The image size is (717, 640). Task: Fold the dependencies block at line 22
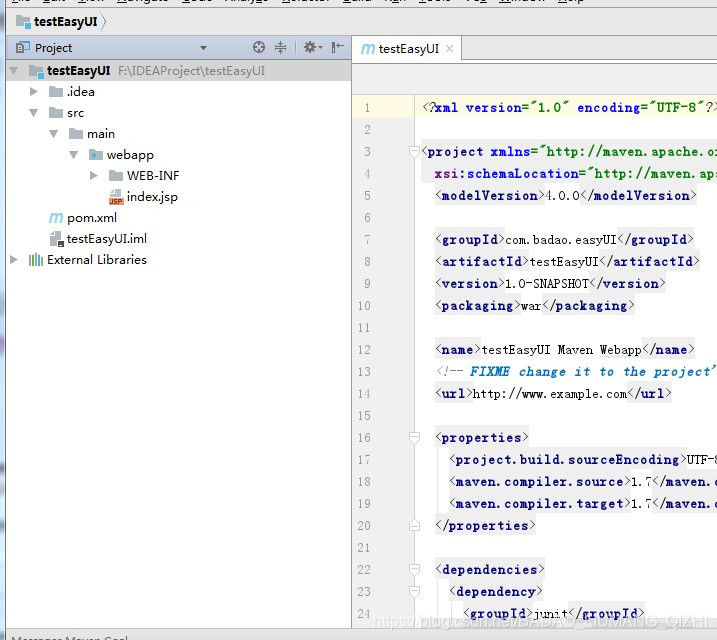point(414,569)
